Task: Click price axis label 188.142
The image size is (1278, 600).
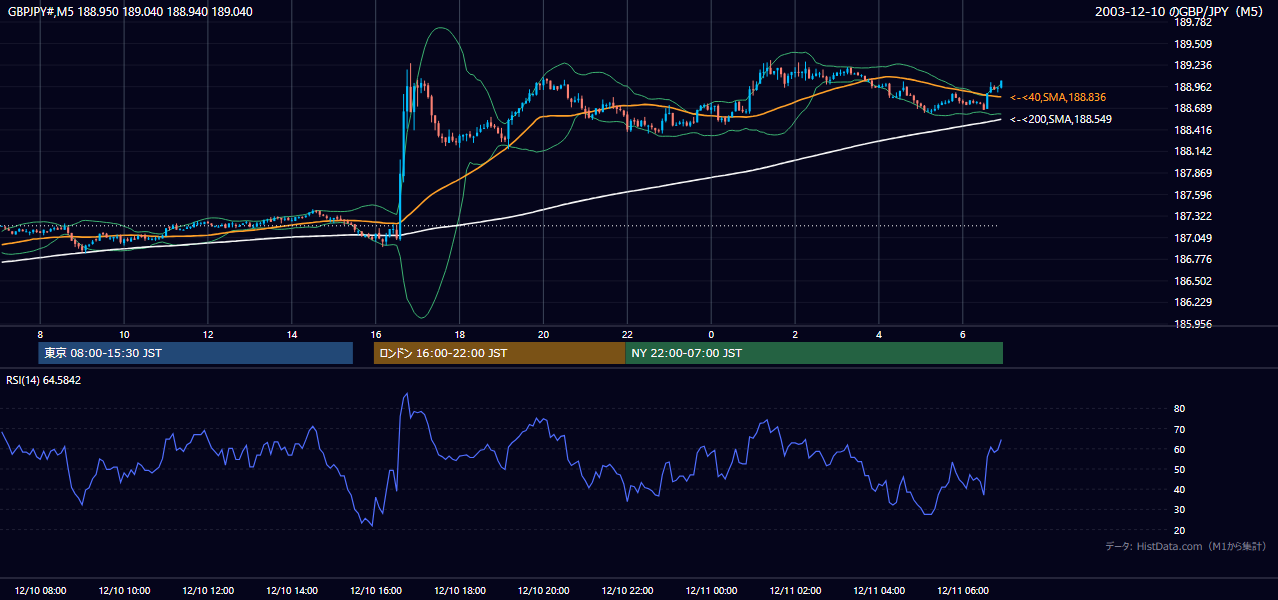Action: [x=1192, y=151]
